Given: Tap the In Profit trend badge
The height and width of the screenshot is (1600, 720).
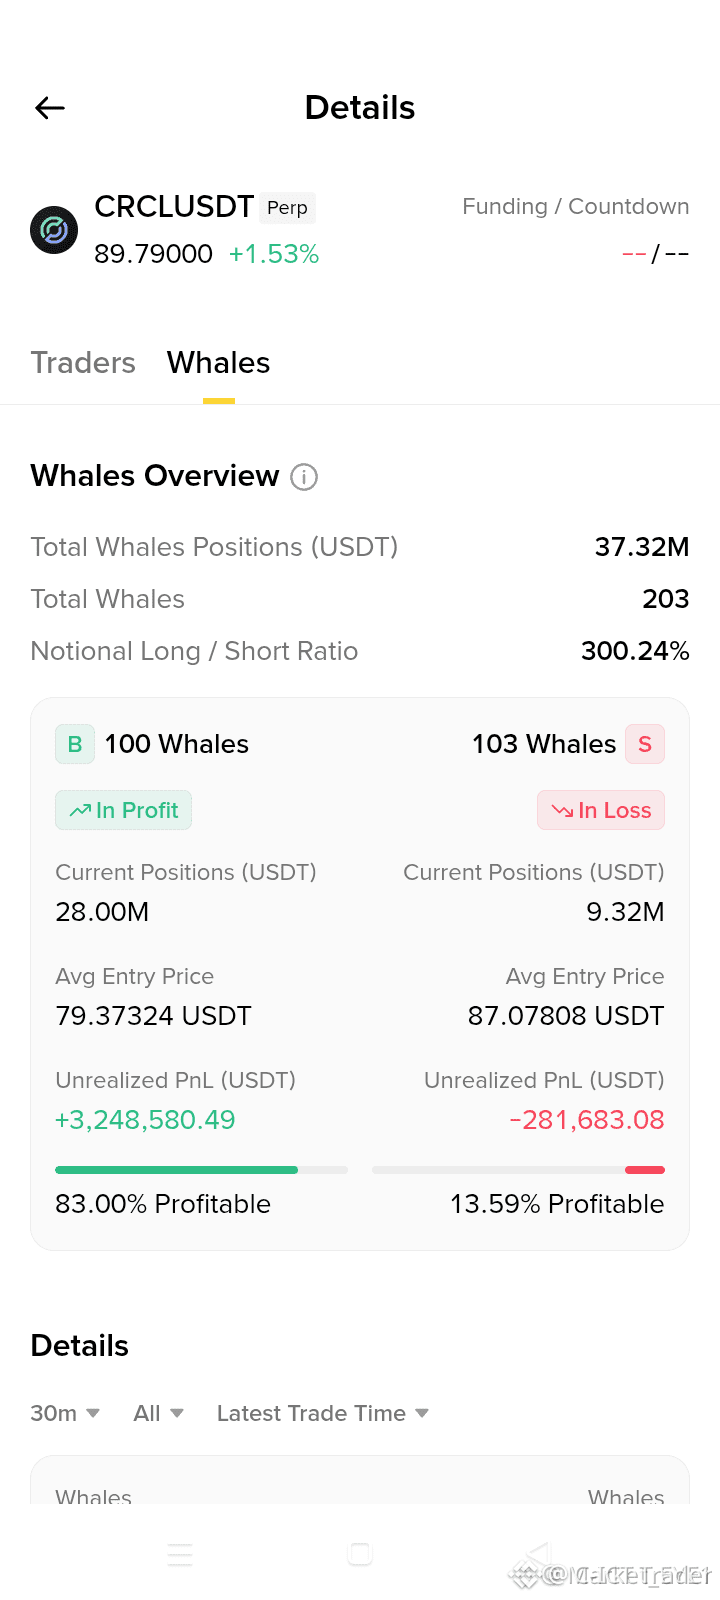Looking at the screenshot, I should point(123,810).
